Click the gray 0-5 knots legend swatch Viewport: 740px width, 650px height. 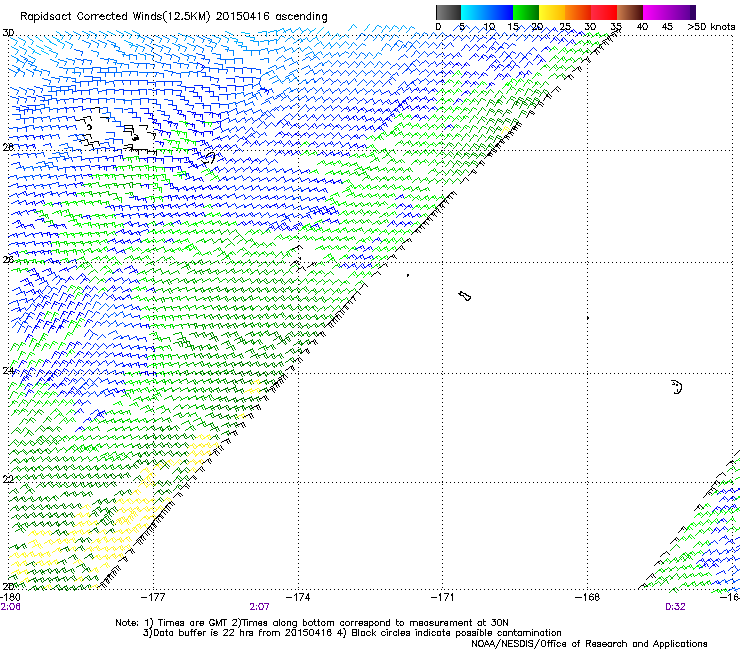(x=448, y=12)
